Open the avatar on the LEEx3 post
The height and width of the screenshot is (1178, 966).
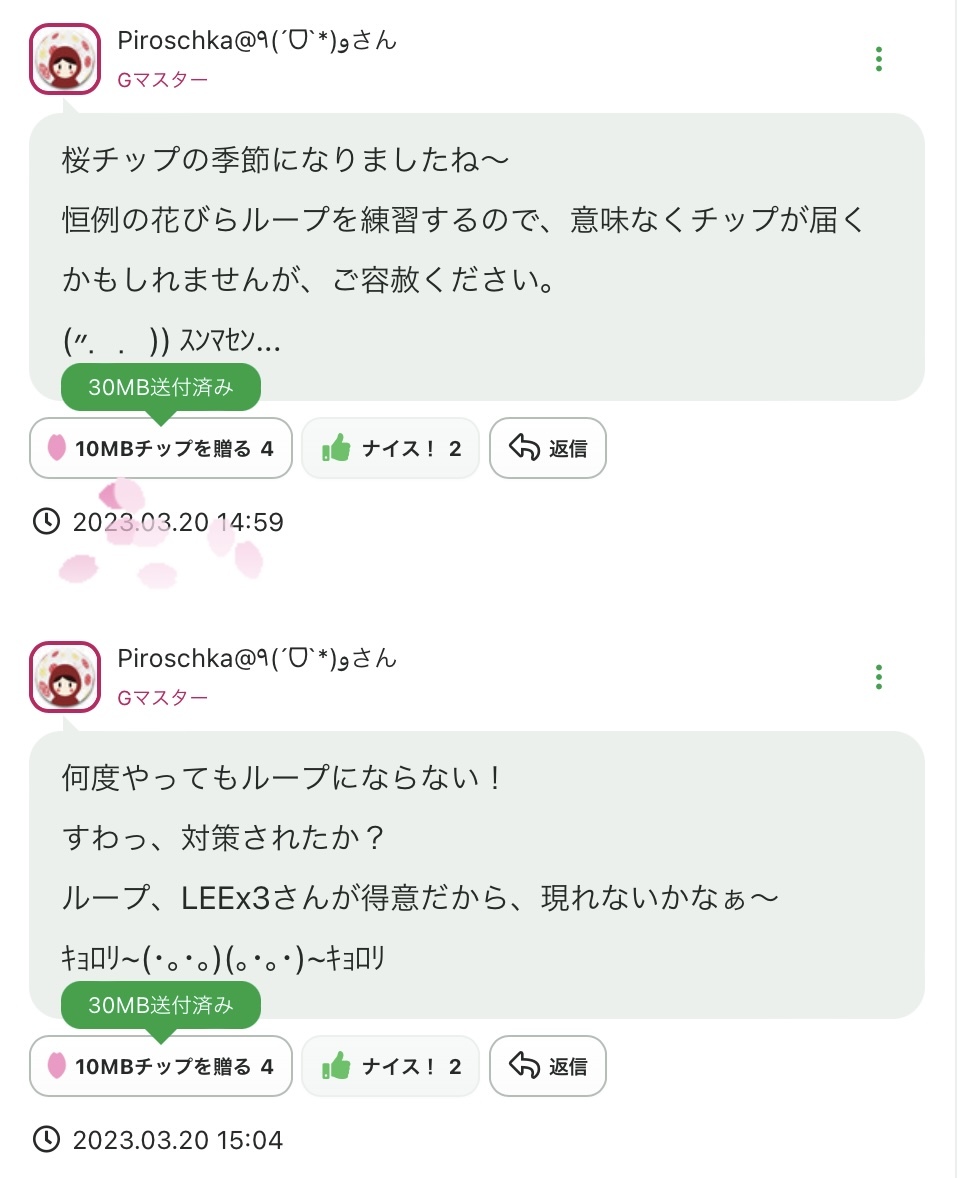[65, 677]
